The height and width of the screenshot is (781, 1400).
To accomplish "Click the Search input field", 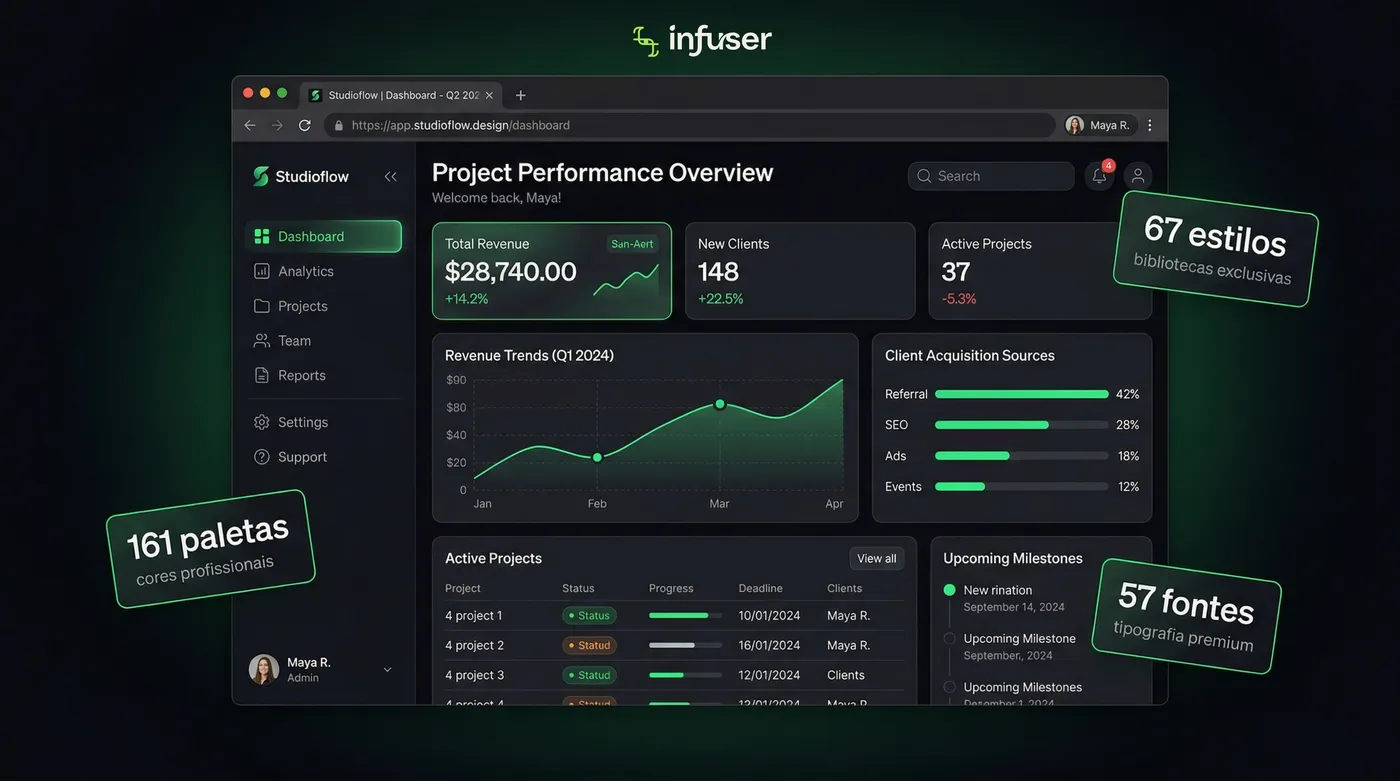I will click(x=991, y=176).
